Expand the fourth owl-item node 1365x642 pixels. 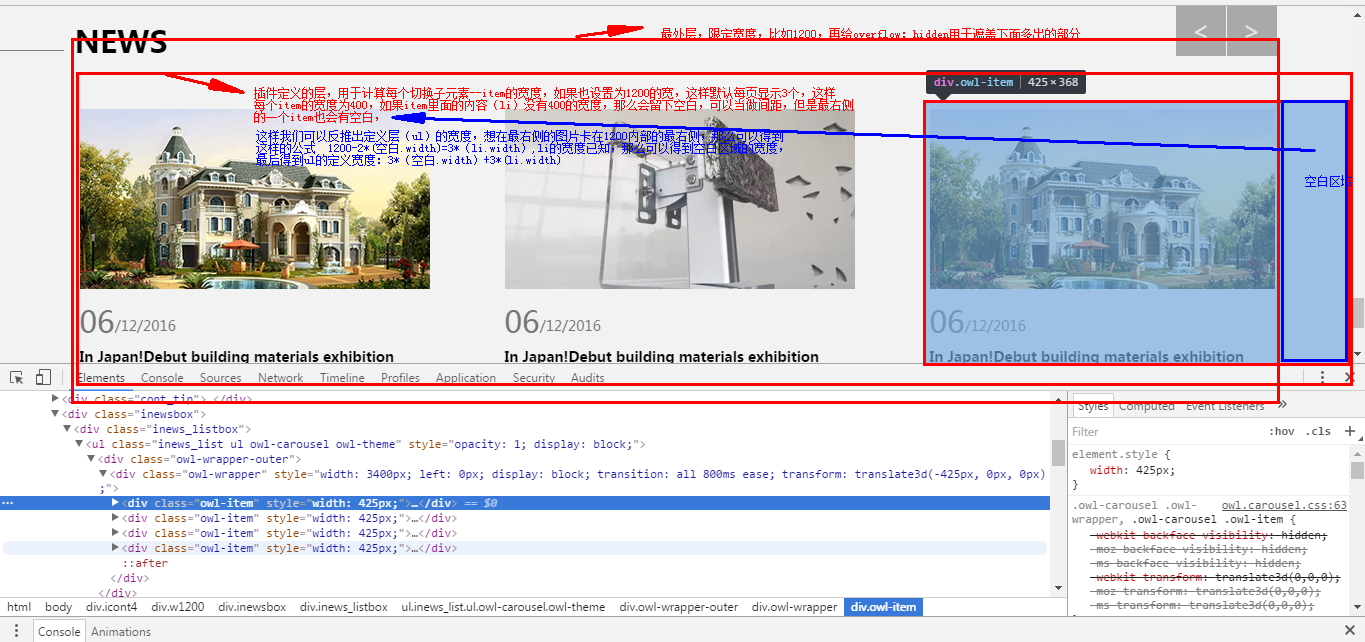click(x=115, y=548)
